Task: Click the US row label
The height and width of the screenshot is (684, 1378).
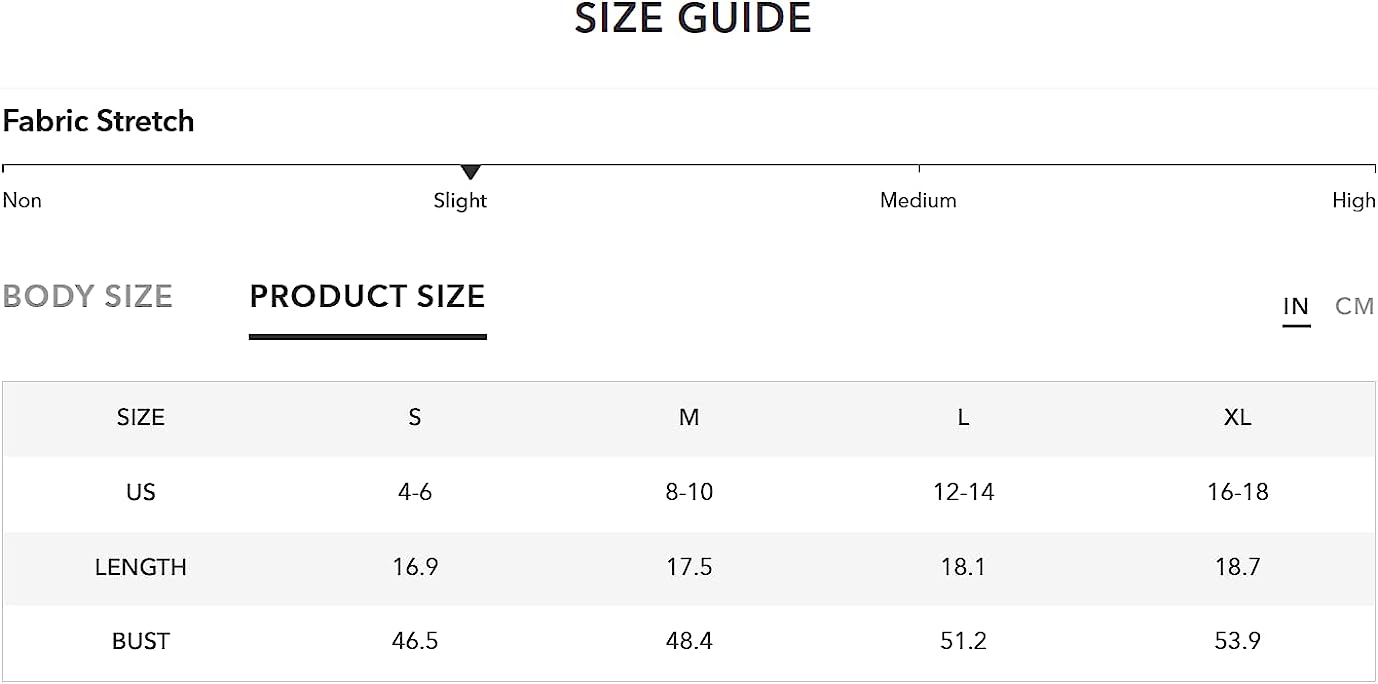Action: click(141, 492)
